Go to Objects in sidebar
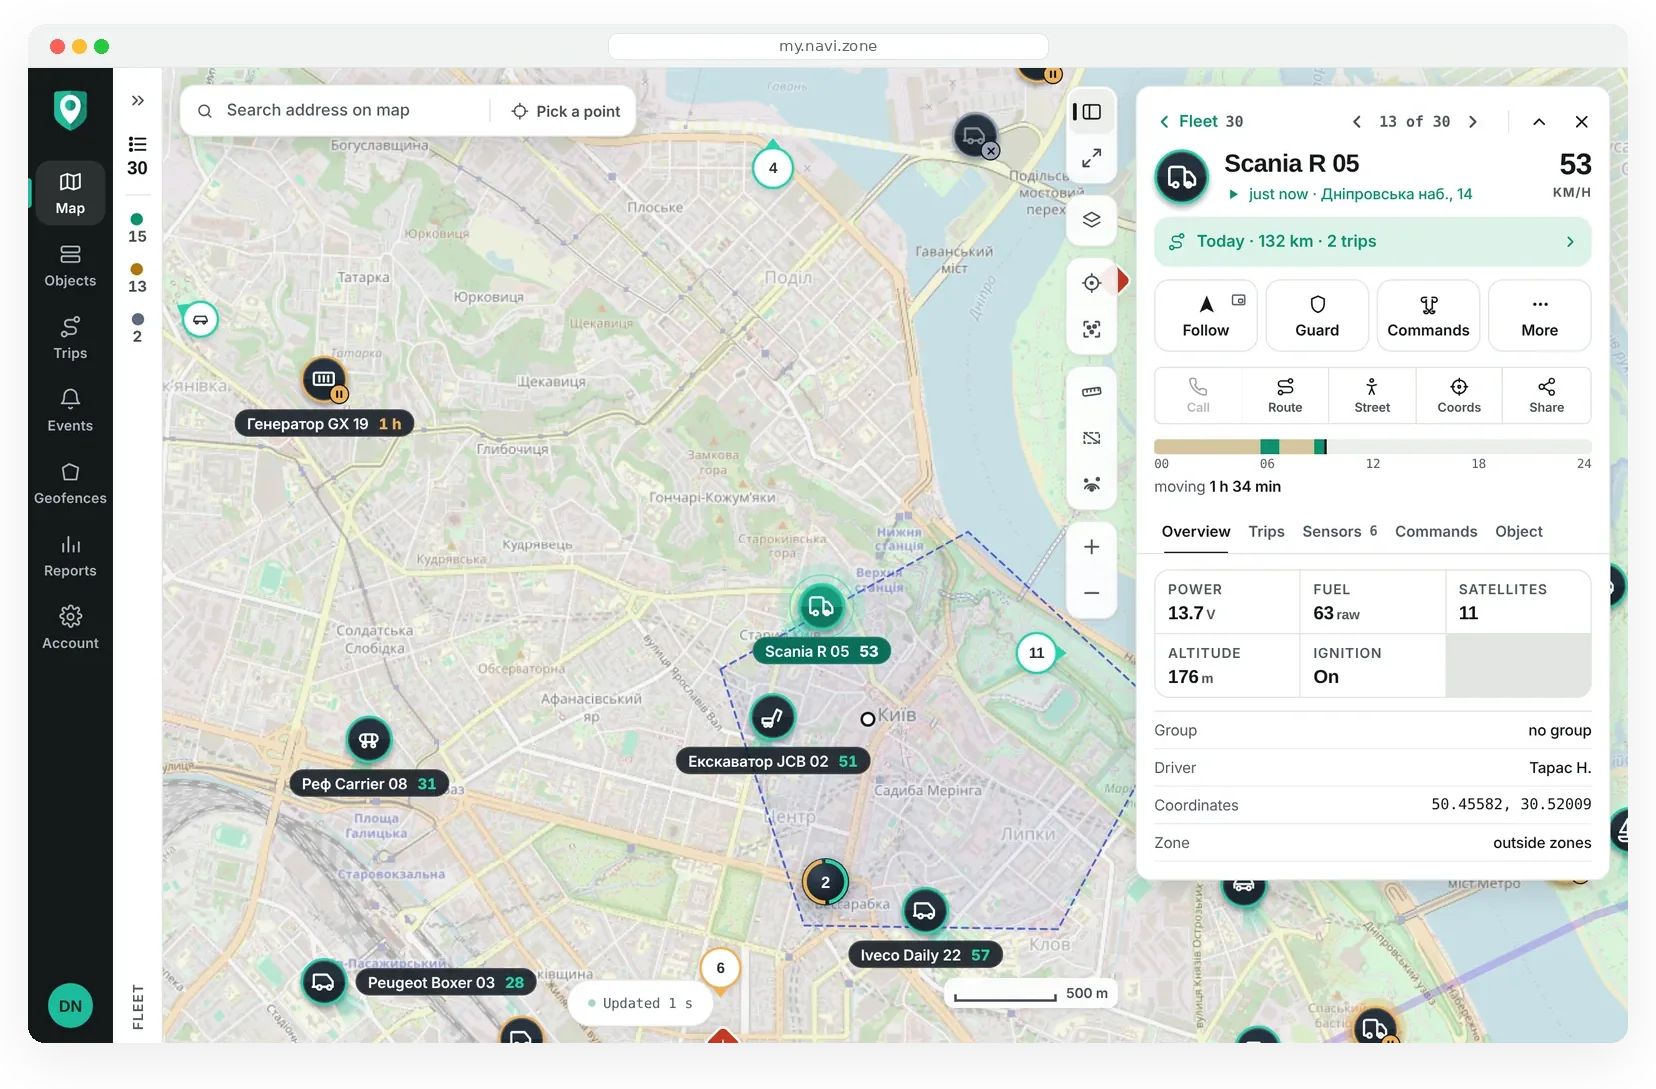This screenshot has height=1089, width=1656. point(70,265)
